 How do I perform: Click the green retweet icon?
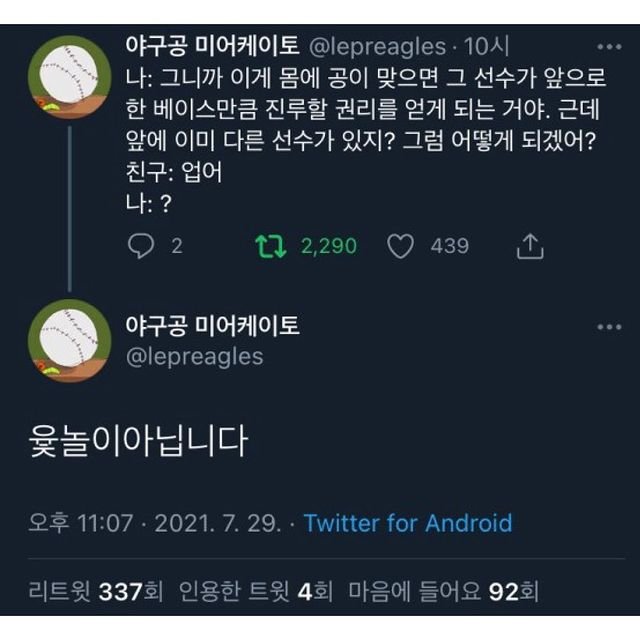[270, 245]
